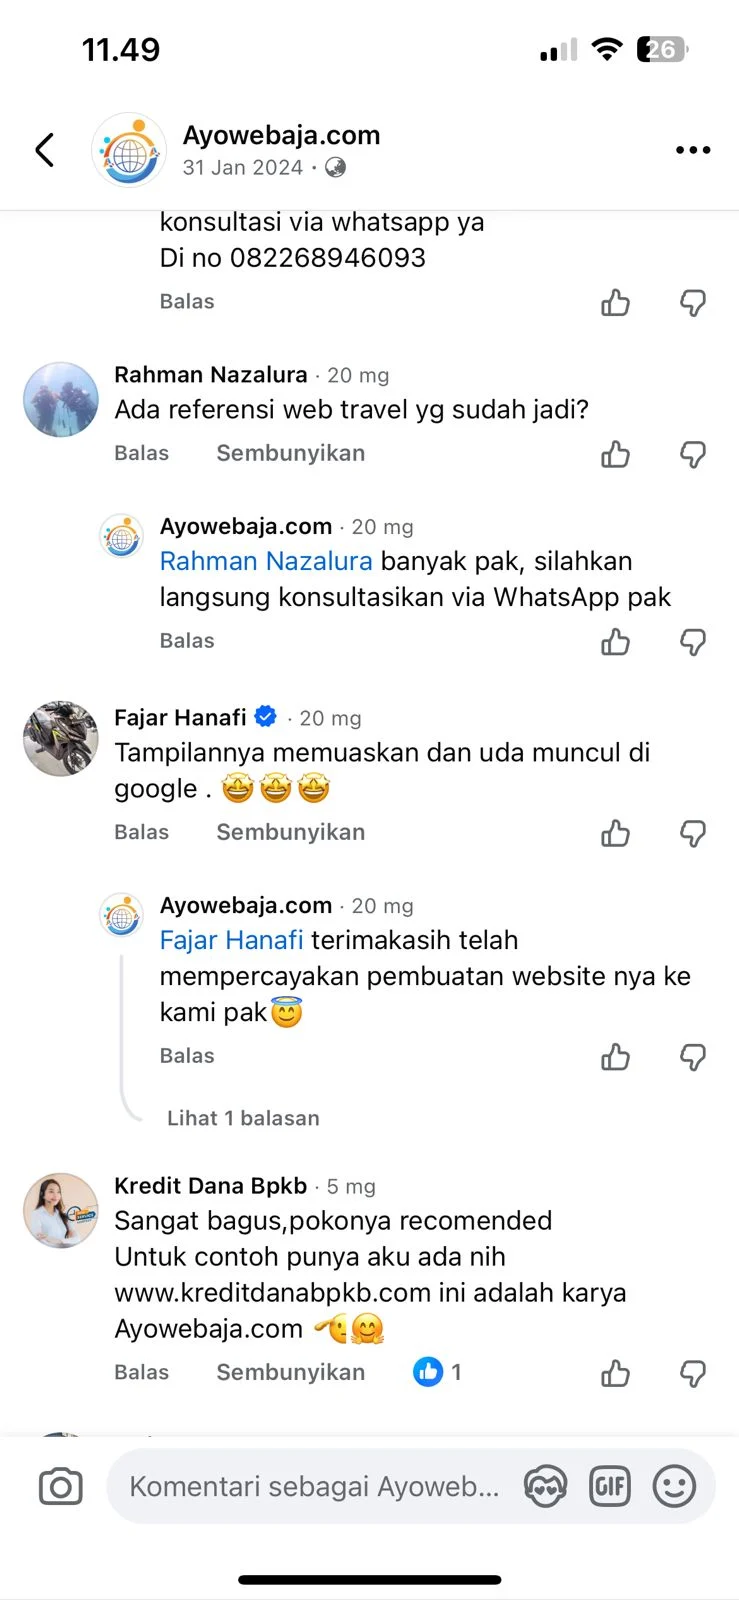Thumbs-up Kredit Dana Bpkb's comment
Image resolution: width=739 pixels, height=1600 pixels.
coord(616,1374)
